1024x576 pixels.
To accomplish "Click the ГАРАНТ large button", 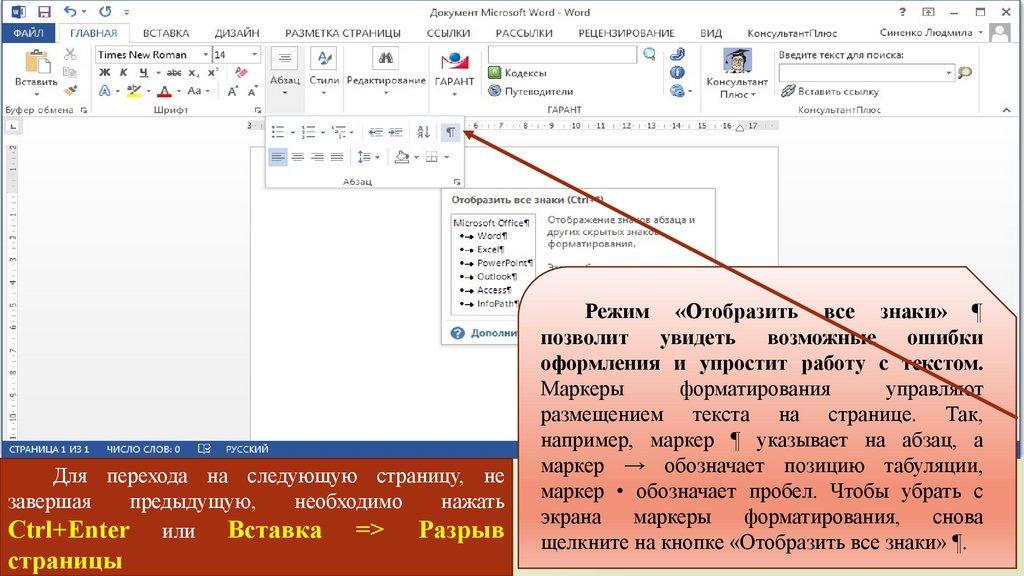I will point(454,73).
